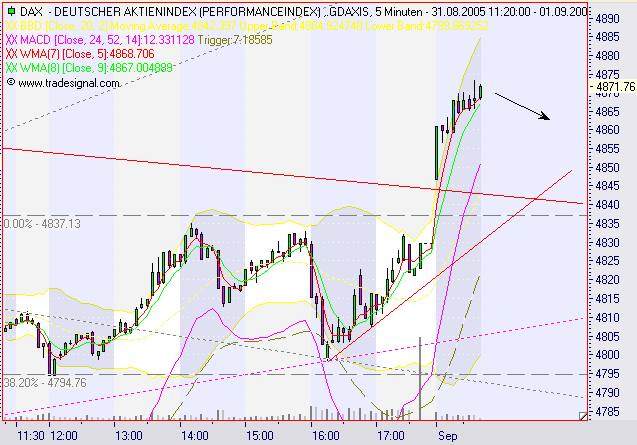
Task: Click the 4890 price axis label
Action: click(607, 19)
